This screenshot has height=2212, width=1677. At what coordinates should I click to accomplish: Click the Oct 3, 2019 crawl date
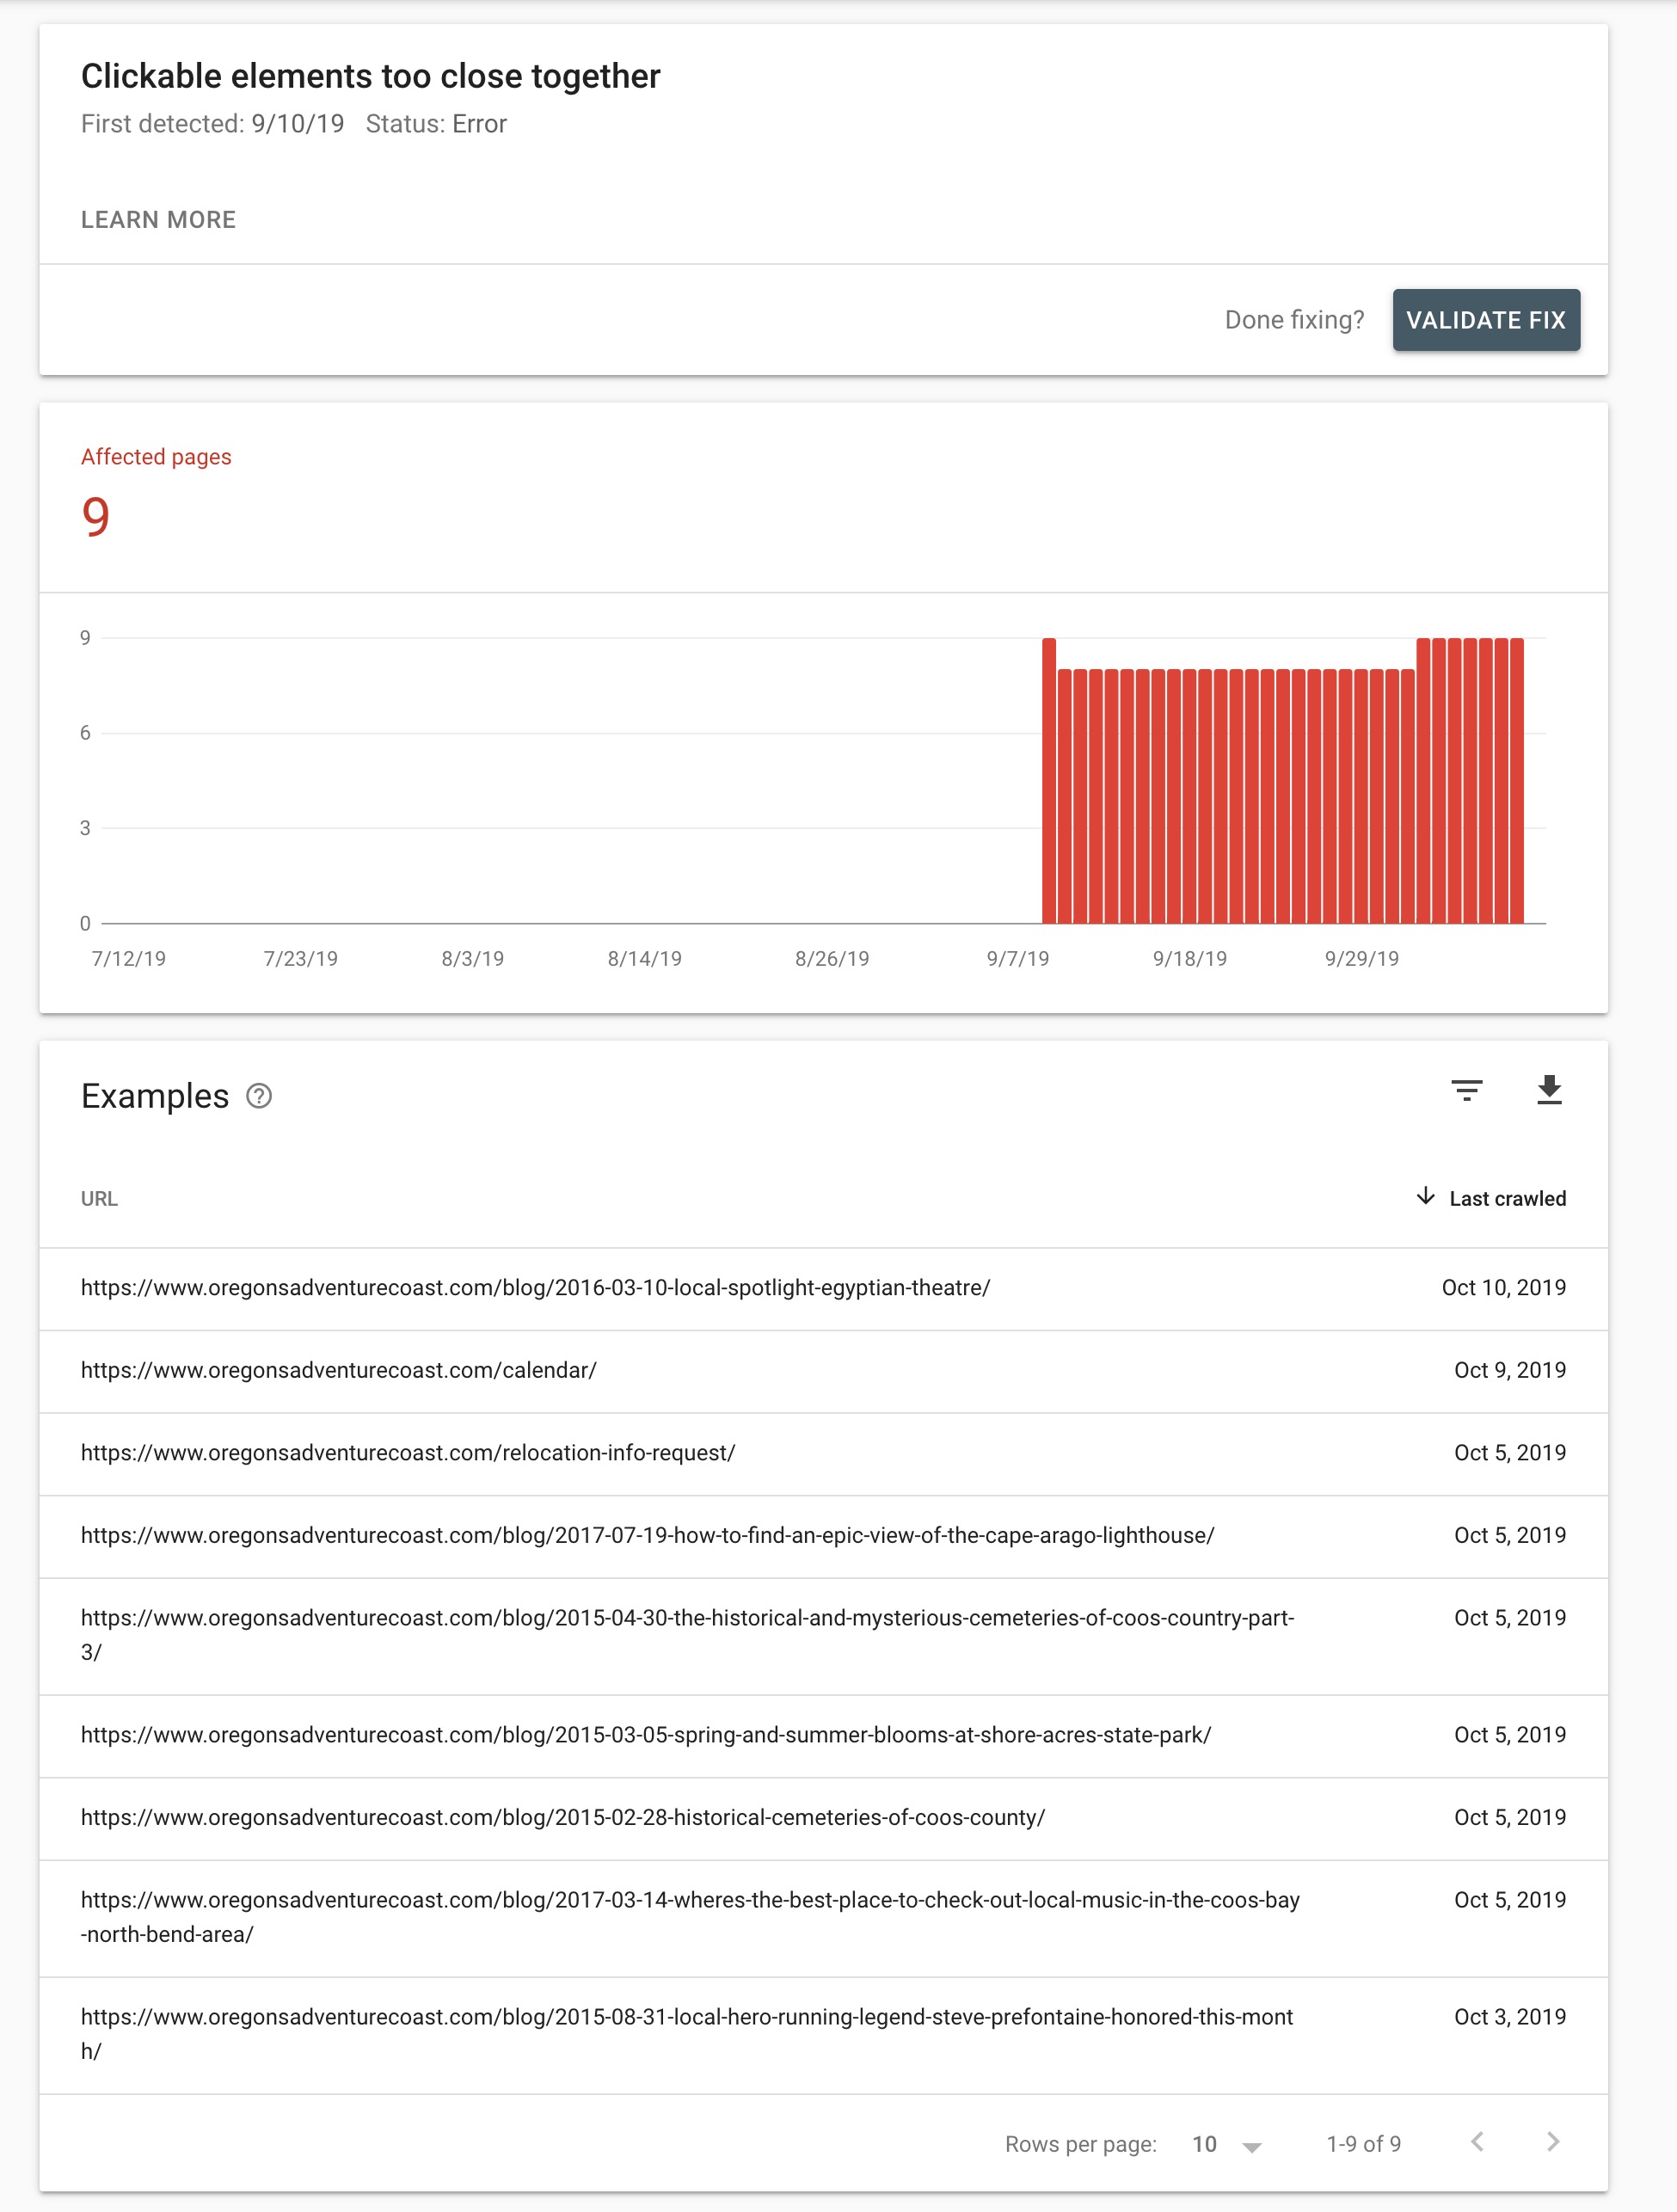coord(1509,2017)
